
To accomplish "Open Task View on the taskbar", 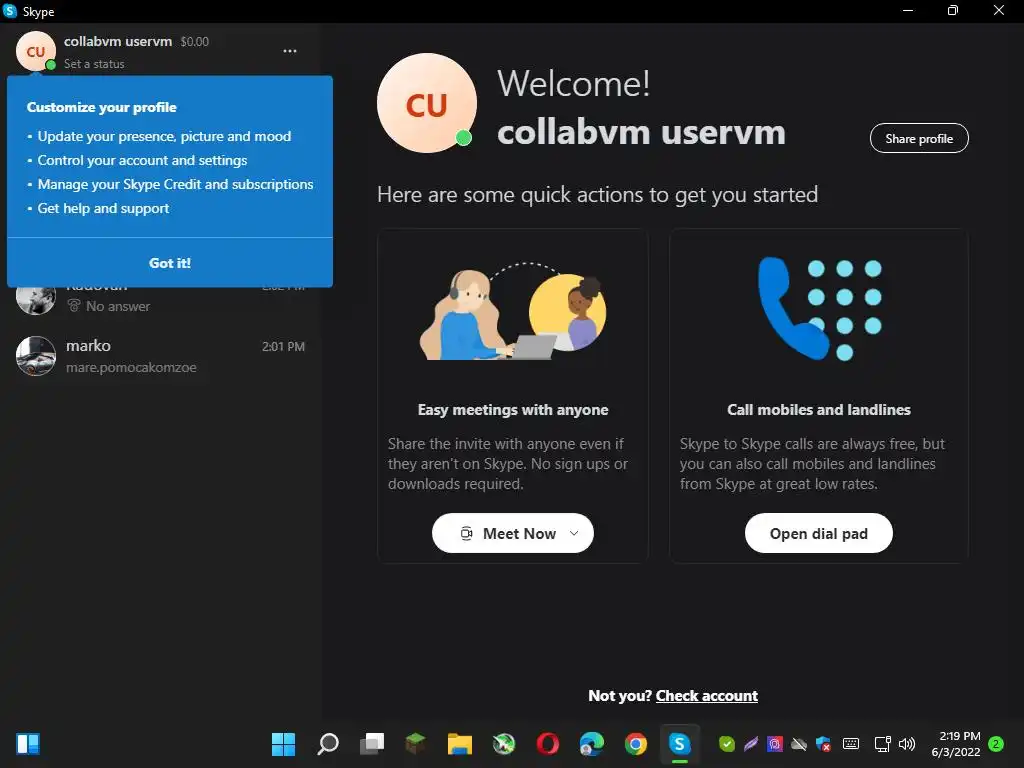I will [x=372, y=744].
